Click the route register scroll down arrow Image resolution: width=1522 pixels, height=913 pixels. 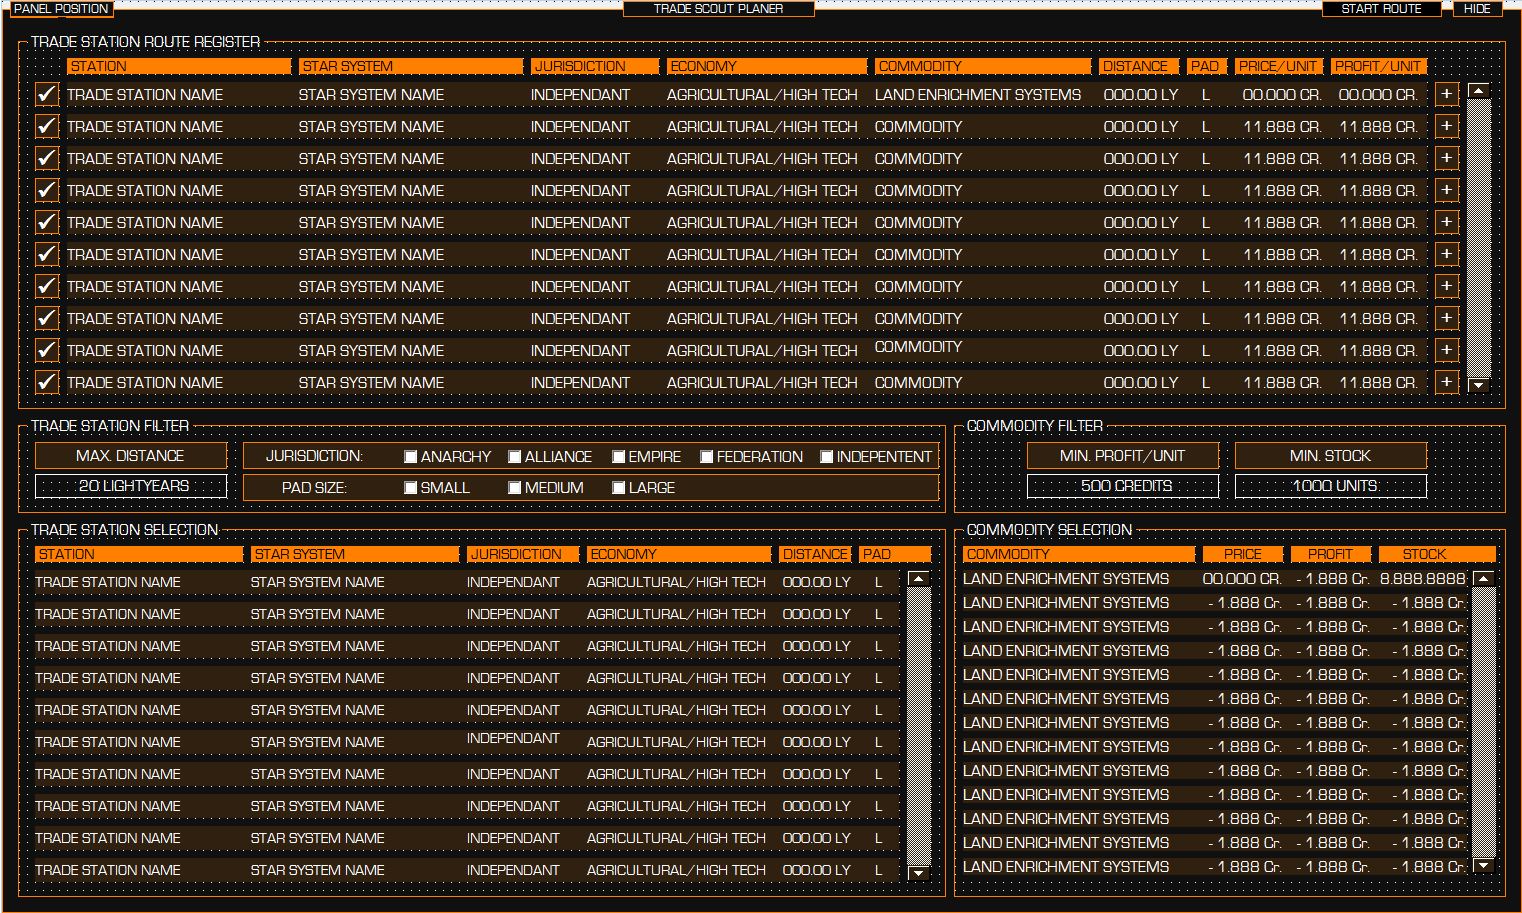coord(1478,385)
